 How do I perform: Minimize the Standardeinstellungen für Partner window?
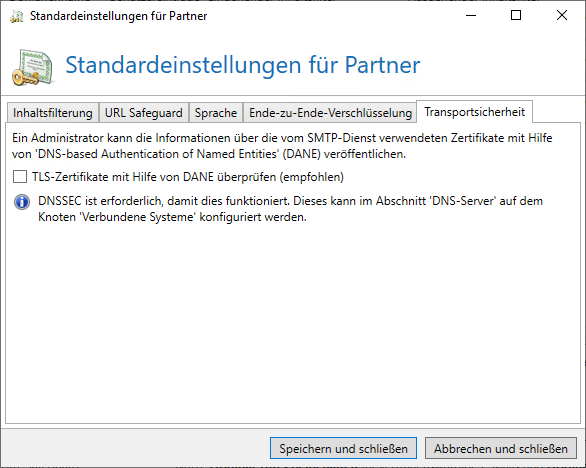click(x=471, y=15)
